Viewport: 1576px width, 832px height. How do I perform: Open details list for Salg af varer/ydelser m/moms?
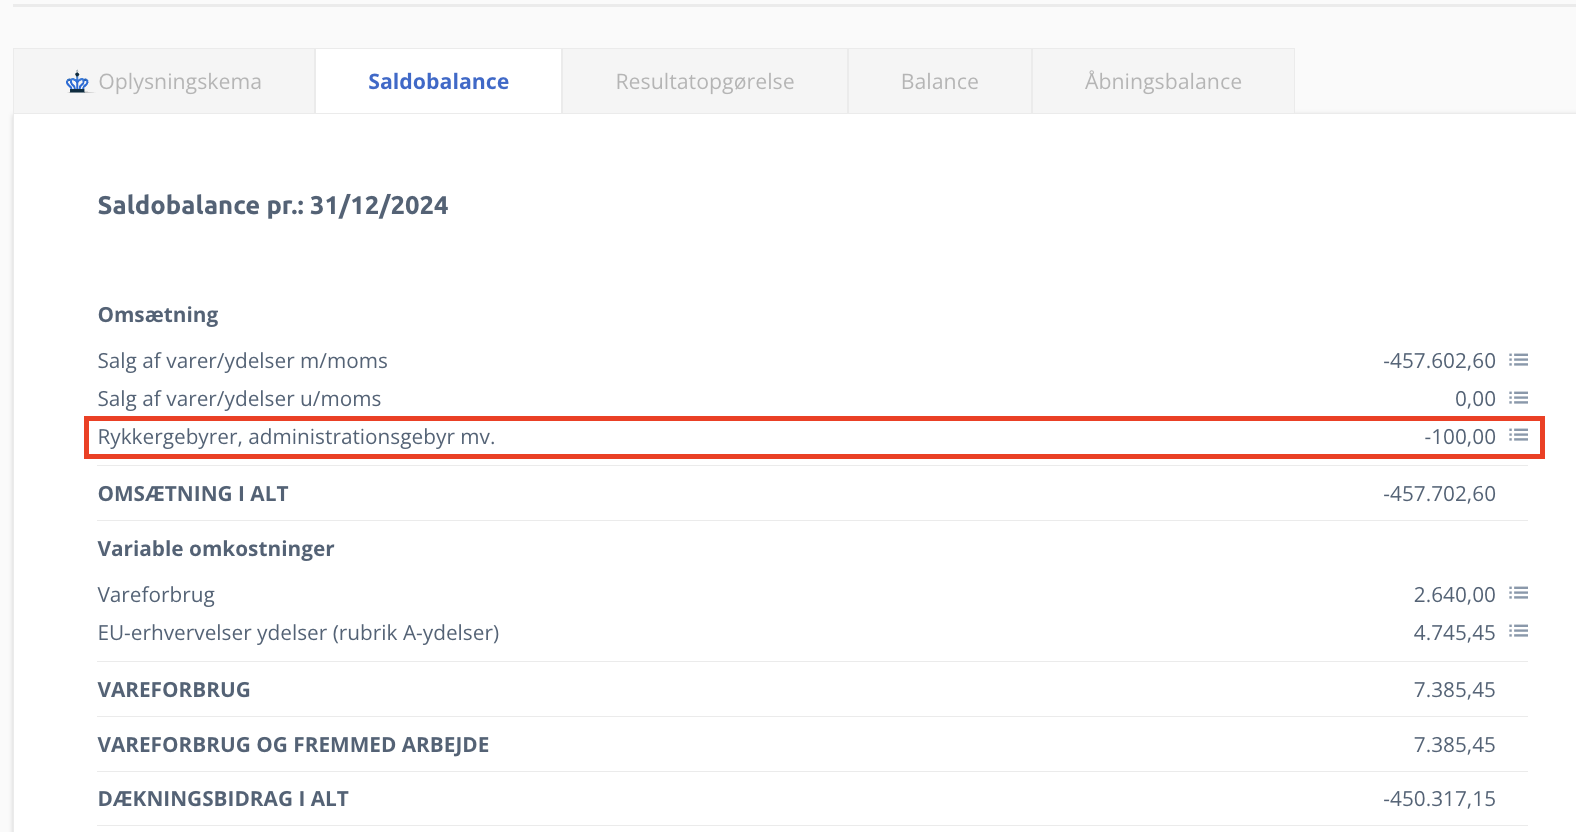coord(1518,360)
